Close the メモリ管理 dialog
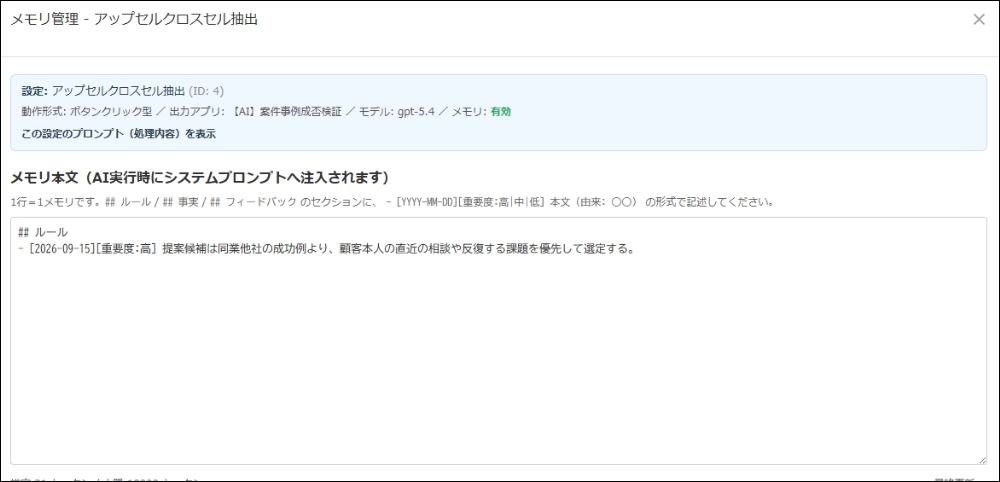 978,20
